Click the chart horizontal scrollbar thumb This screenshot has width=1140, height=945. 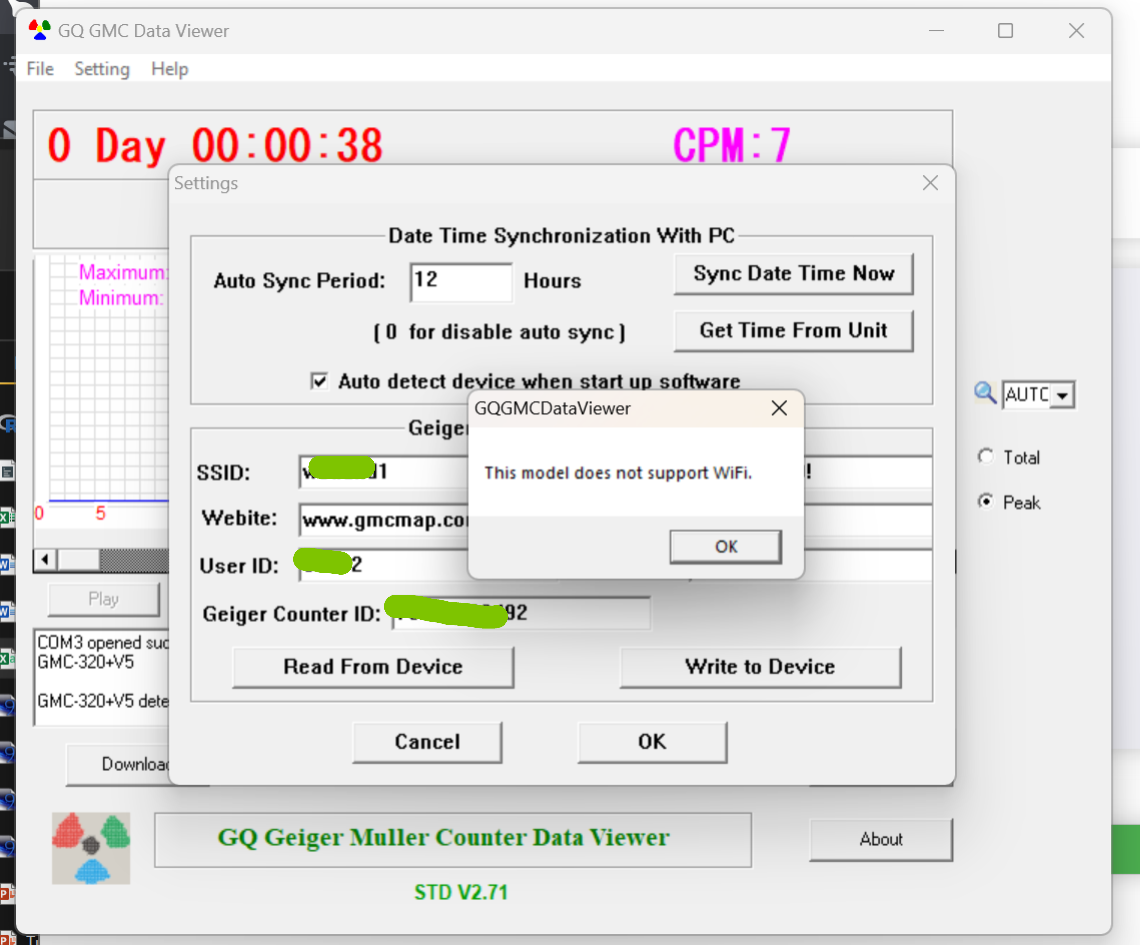click(x=79, y=560)
